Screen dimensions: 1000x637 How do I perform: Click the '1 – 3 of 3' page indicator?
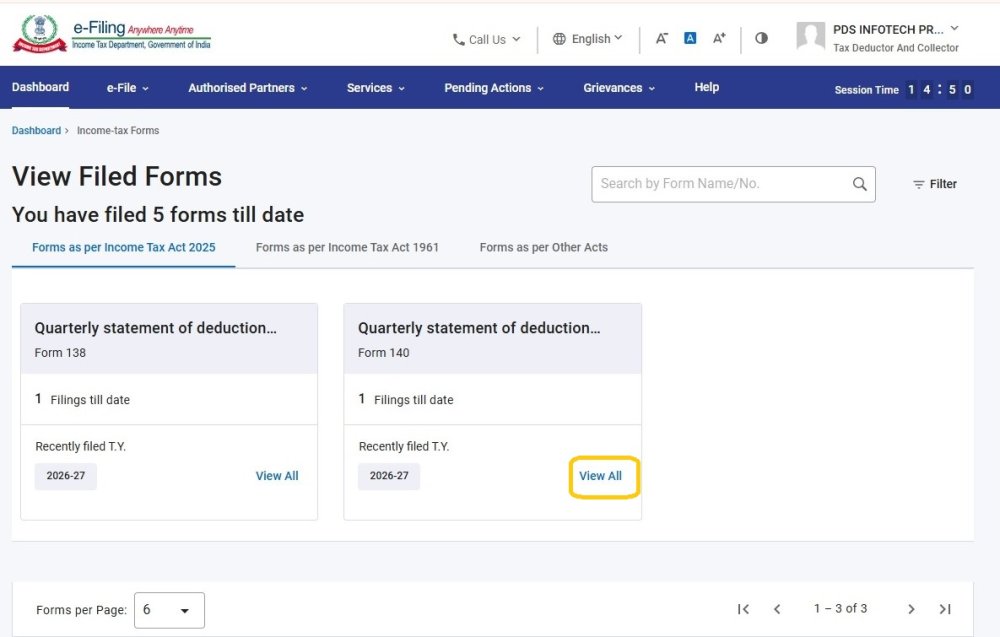[x=841, y=609]
